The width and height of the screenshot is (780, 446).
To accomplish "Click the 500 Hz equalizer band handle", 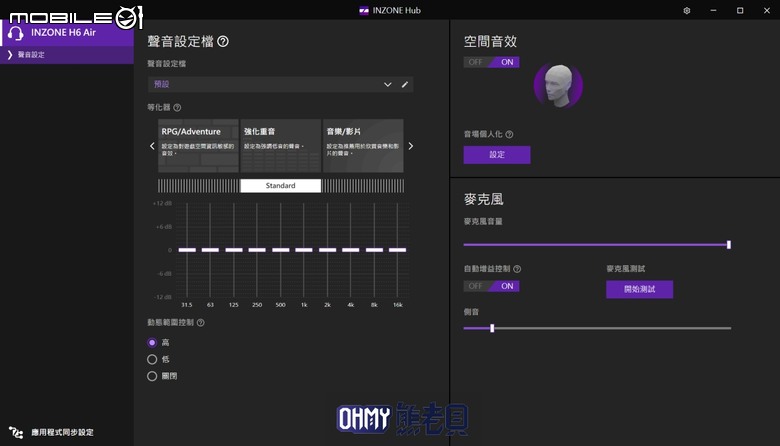I will pos(281,250).
